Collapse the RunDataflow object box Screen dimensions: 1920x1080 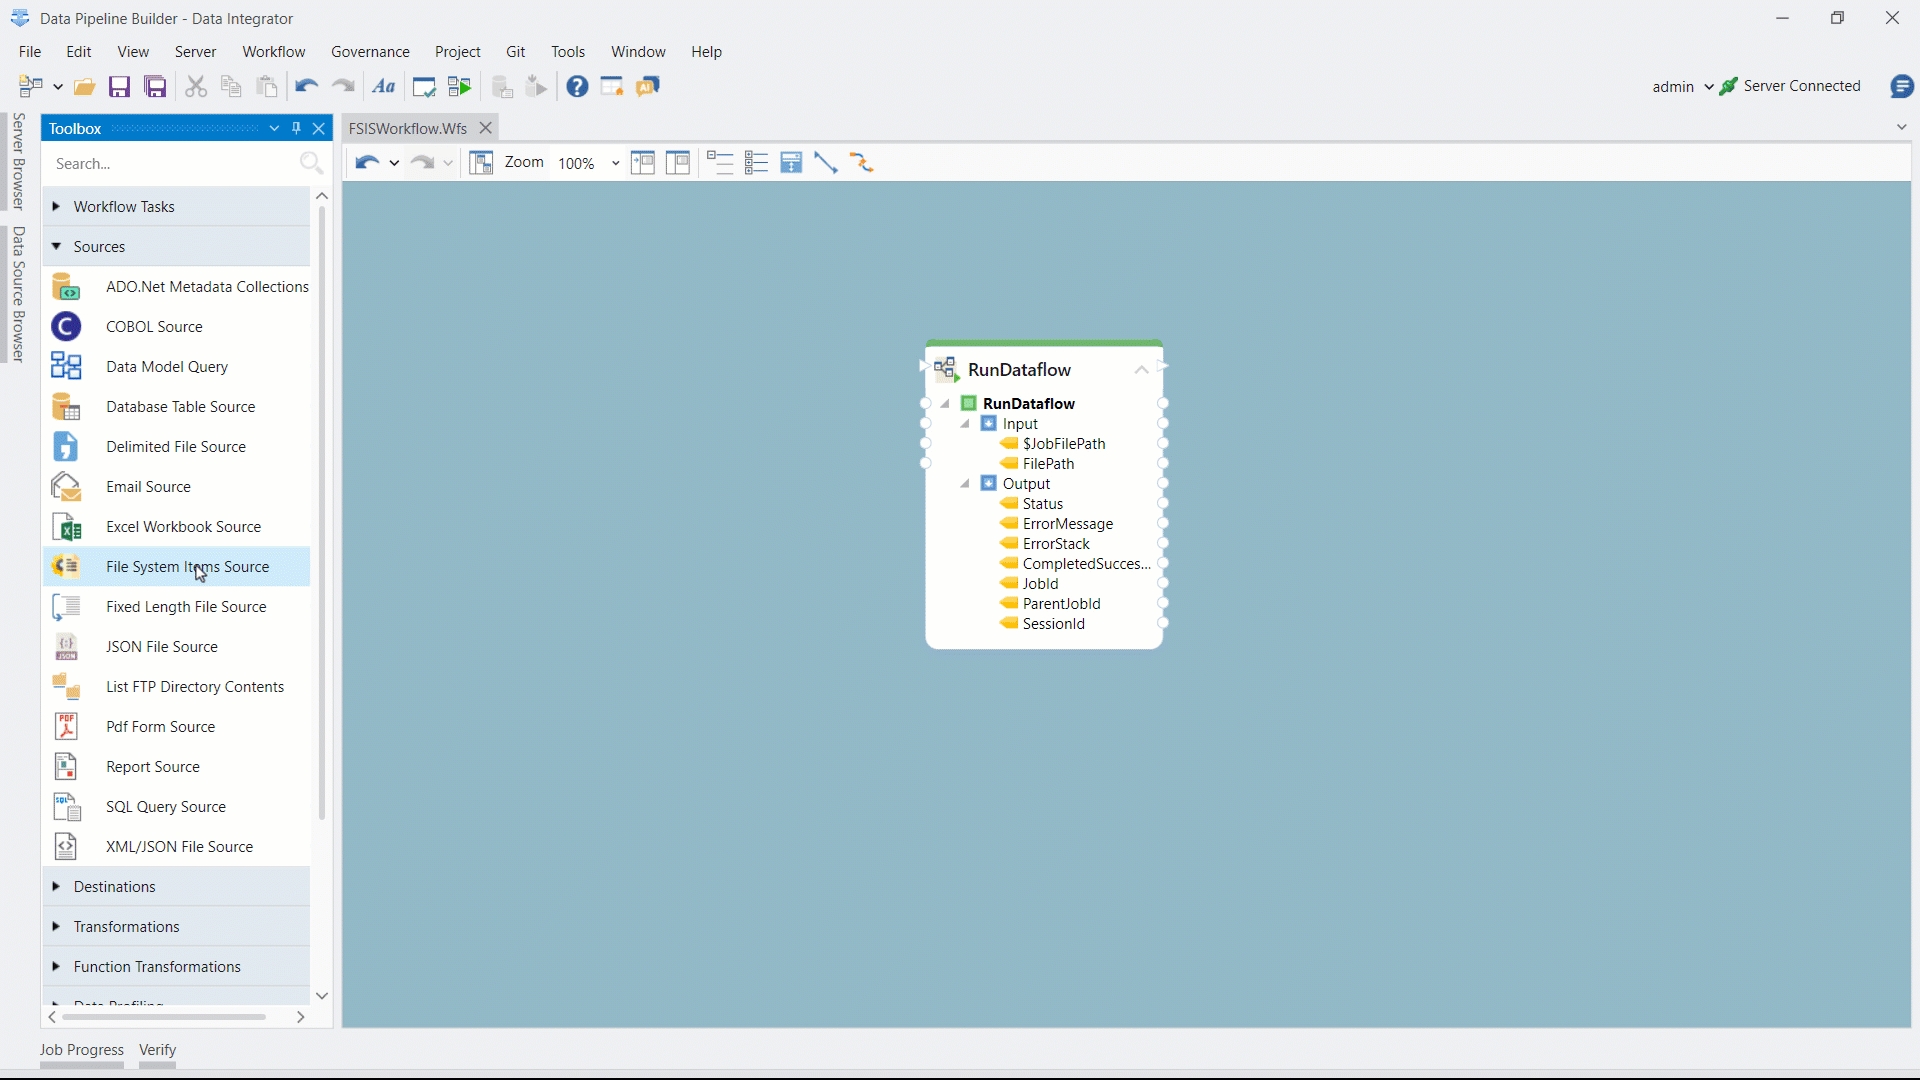(x=1141, y=370)
